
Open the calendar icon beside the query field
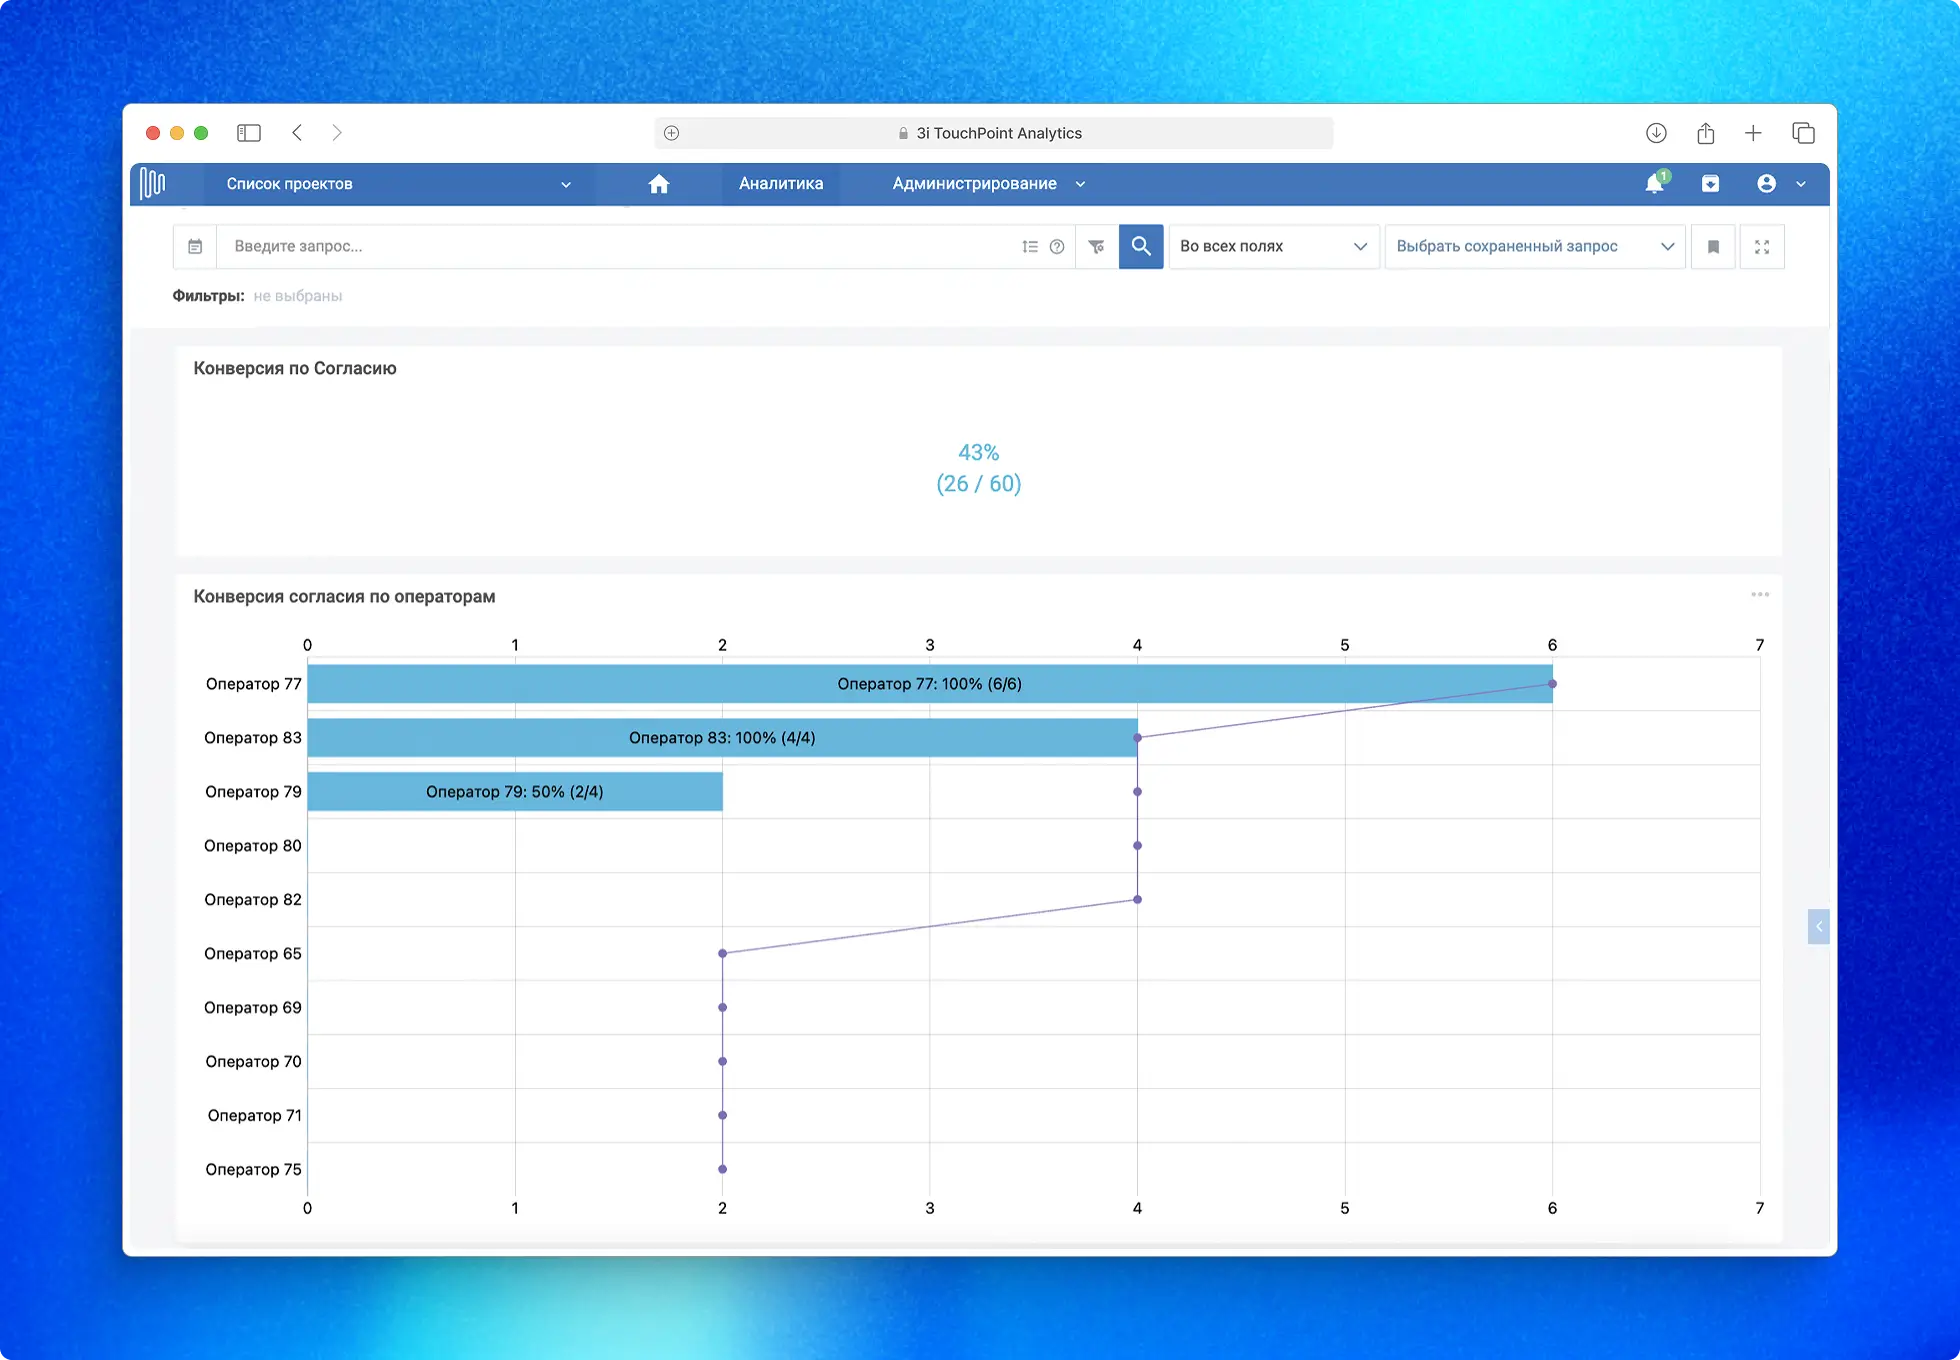coord(195,246)
